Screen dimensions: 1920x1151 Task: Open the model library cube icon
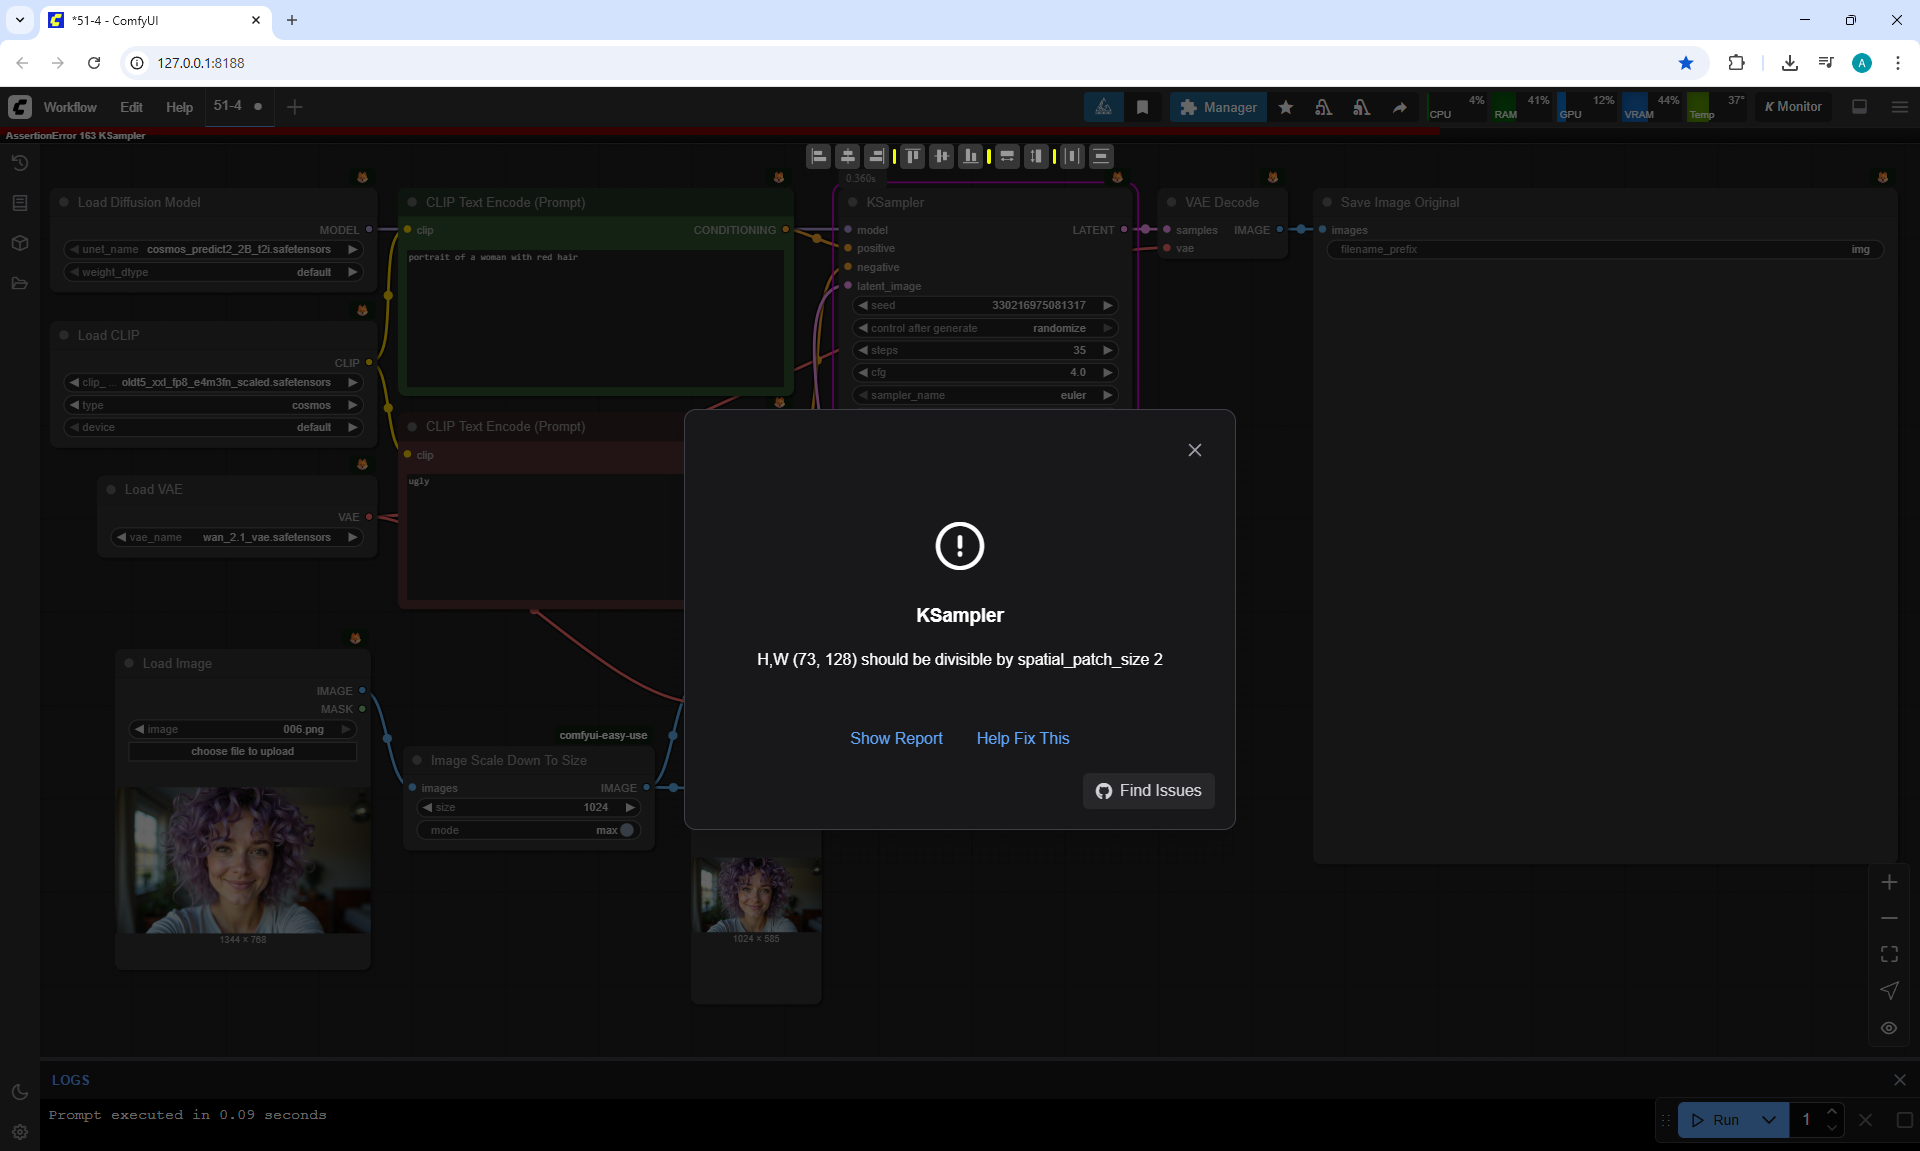tap(19, 243)
